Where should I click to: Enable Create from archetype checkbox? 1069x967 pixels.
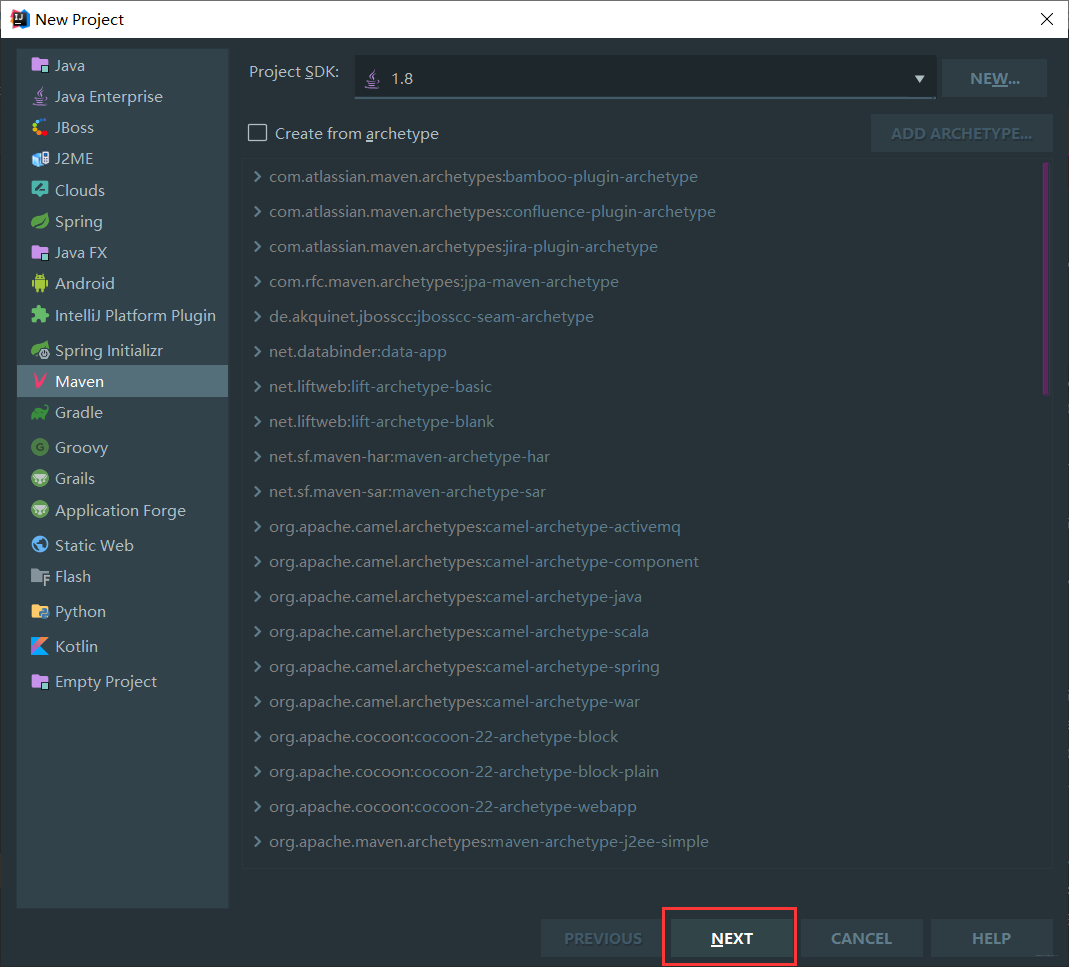pos(257,133)
